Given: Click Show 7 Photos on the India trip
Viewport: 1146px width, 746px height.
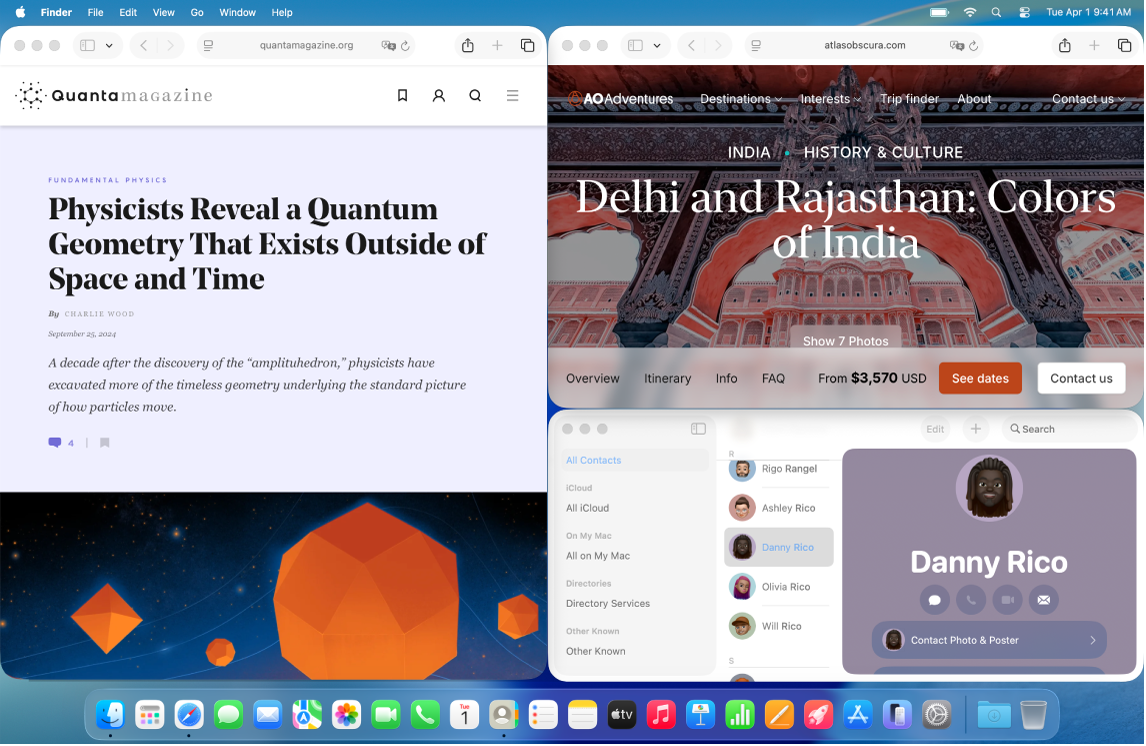Looking at the screenshot, I should point(845,341).
